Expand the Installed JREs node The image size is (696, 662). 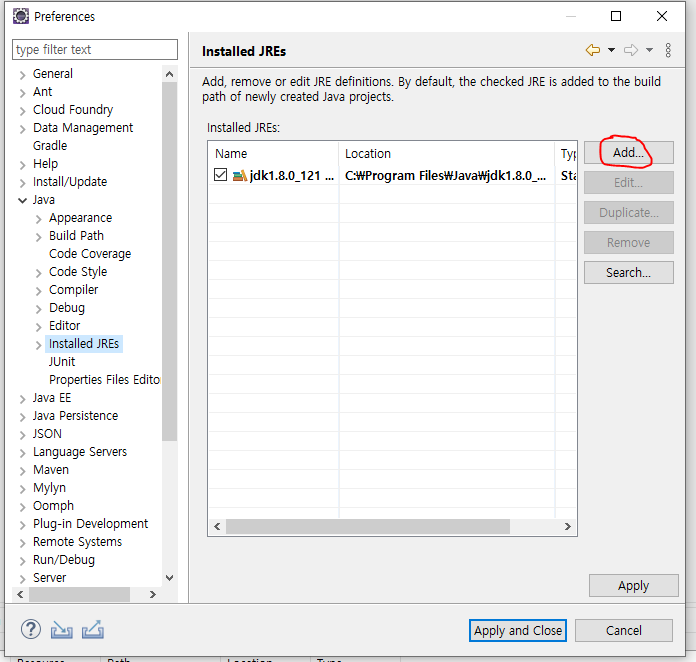[39, 345]
